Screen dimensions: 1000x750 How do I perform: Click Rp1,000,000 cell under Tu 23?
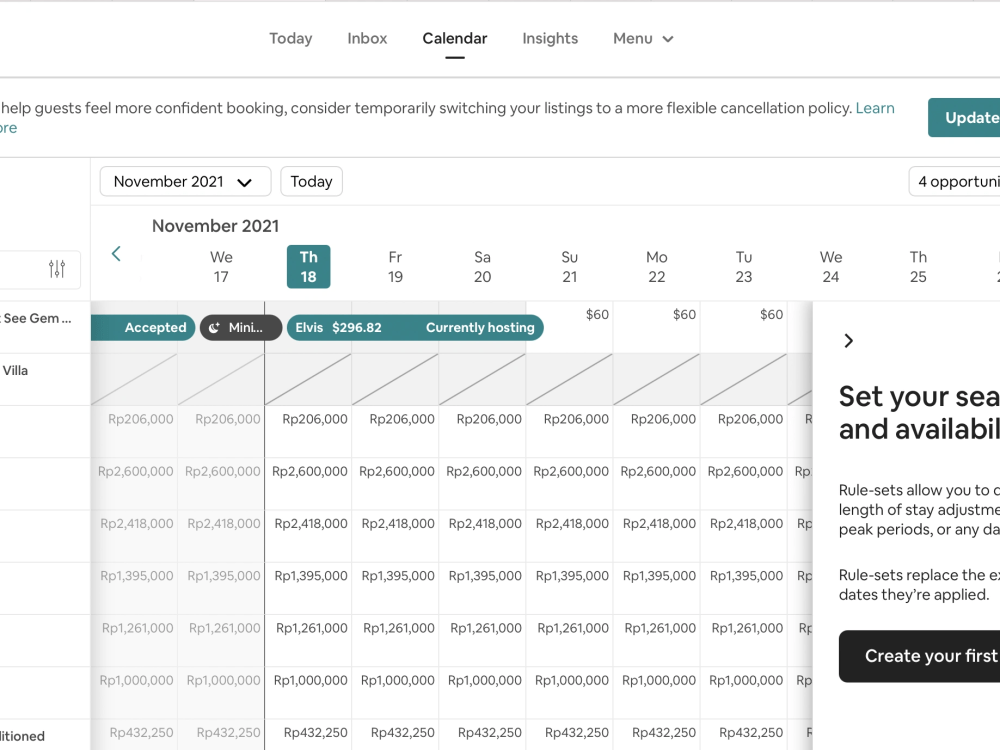click(x=744, y=693)
